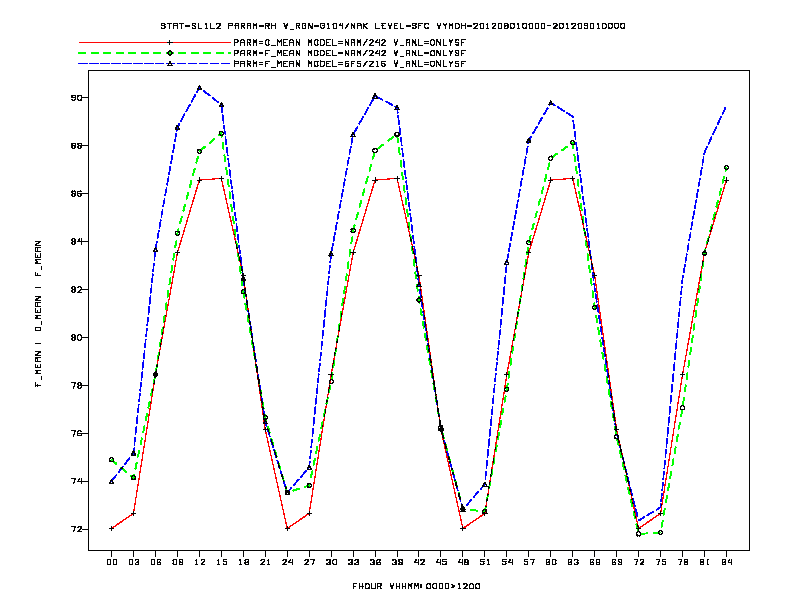Click the FHOUR VHHMM axis caption below the chart

pyautogui.click(x=416, y=586)
